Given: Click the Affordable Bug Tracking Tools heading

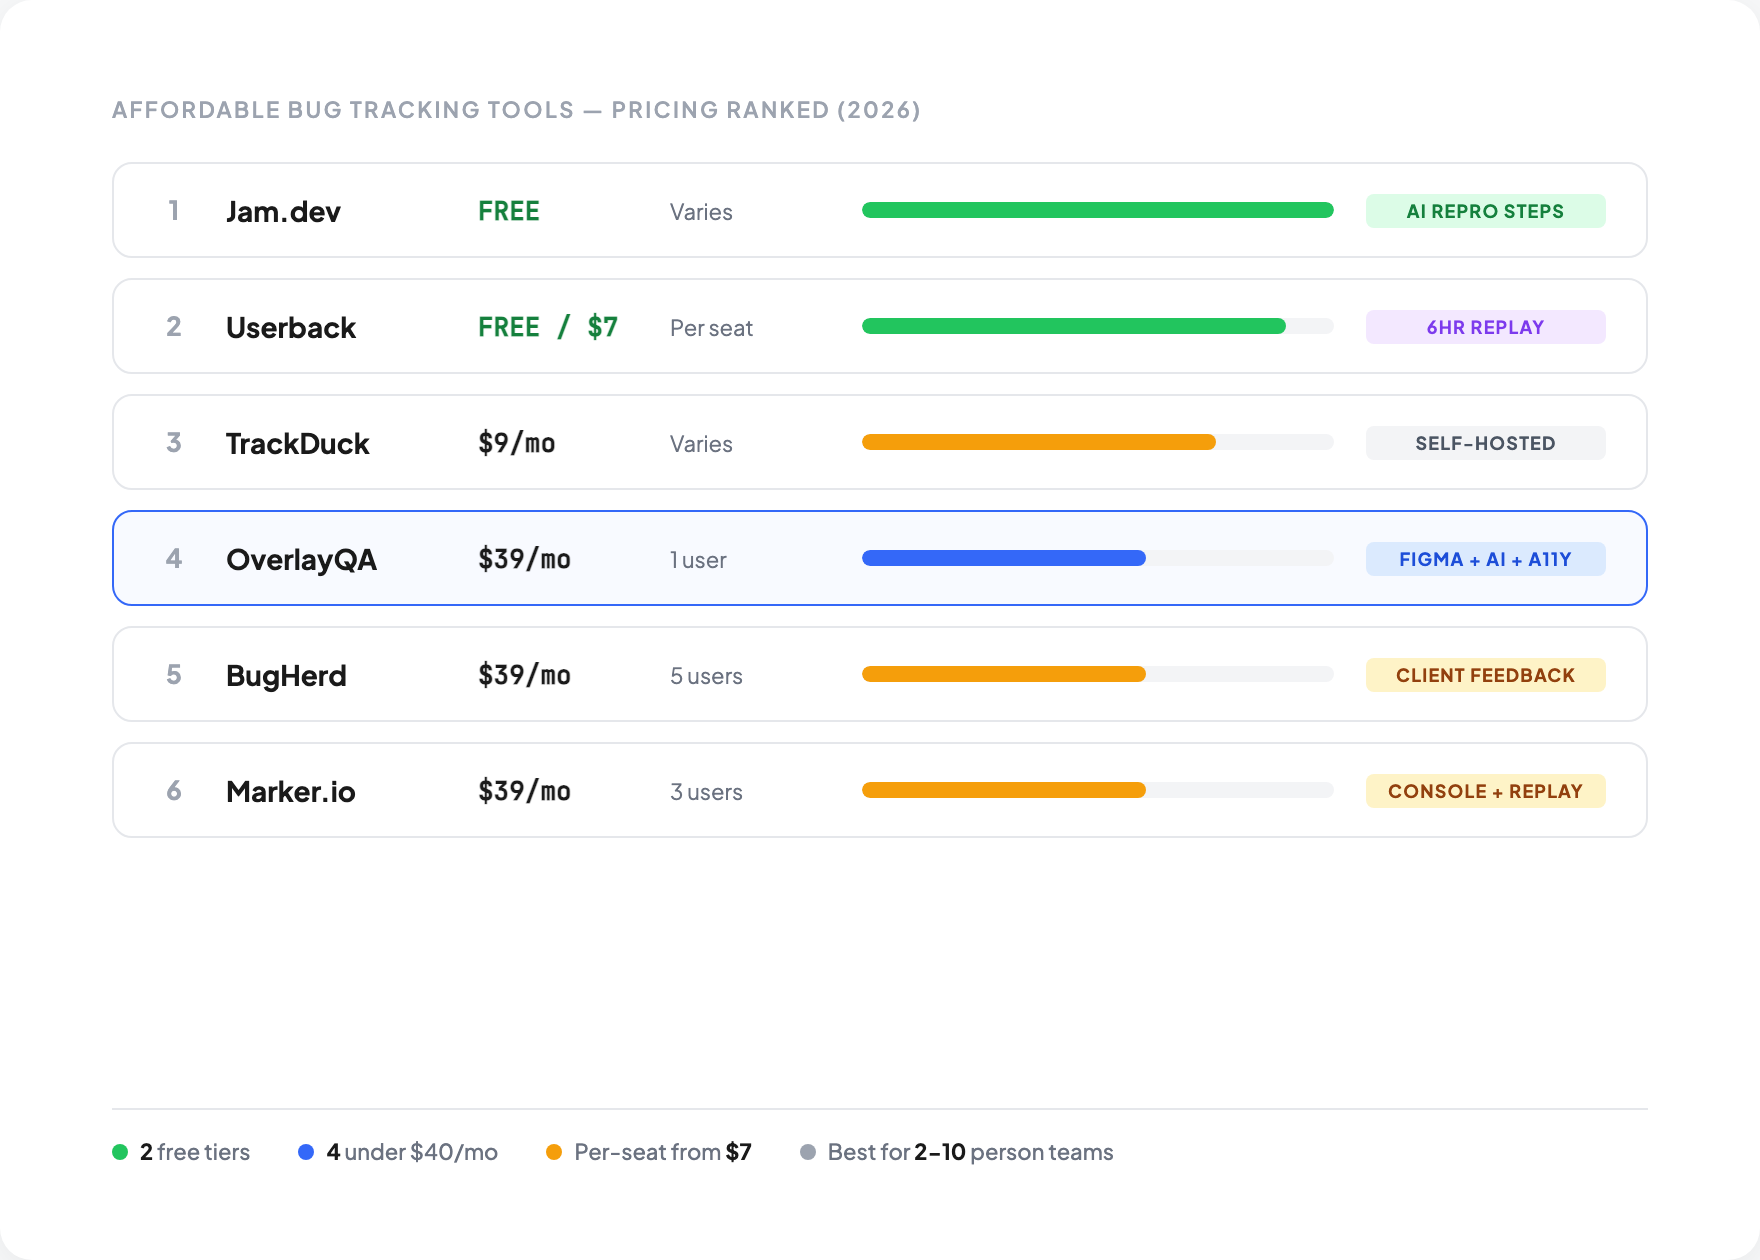Looking at the screenshot, I should pyautogui.click(x=516, y=110).
